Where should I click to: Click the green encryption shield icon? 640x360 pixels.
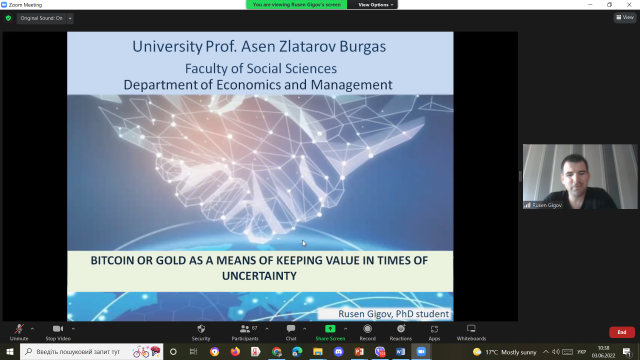coord(8,18)
